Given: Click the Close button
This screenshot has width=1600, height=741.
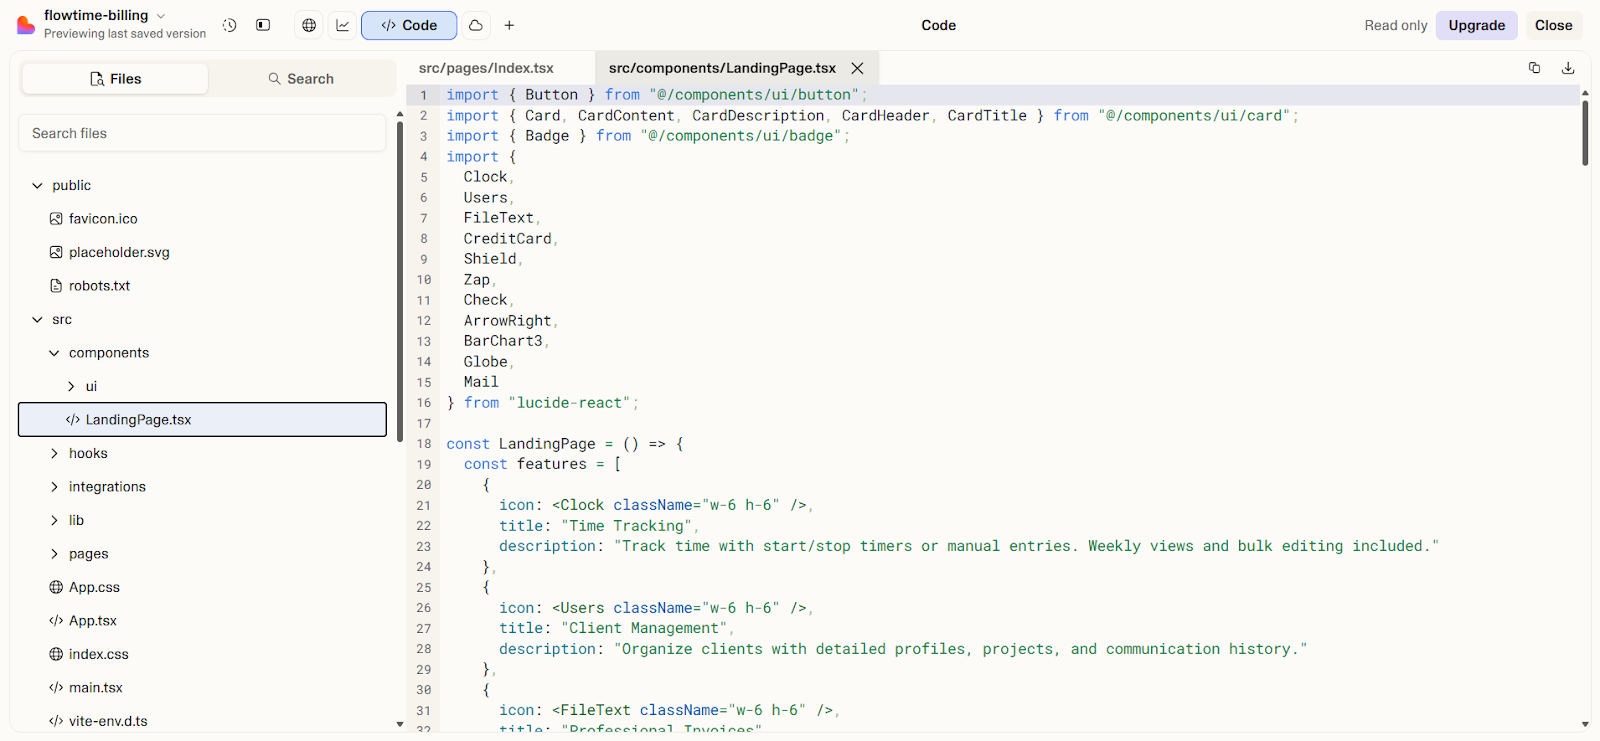Looking at the screenshot, I should tap(1554, 25).
